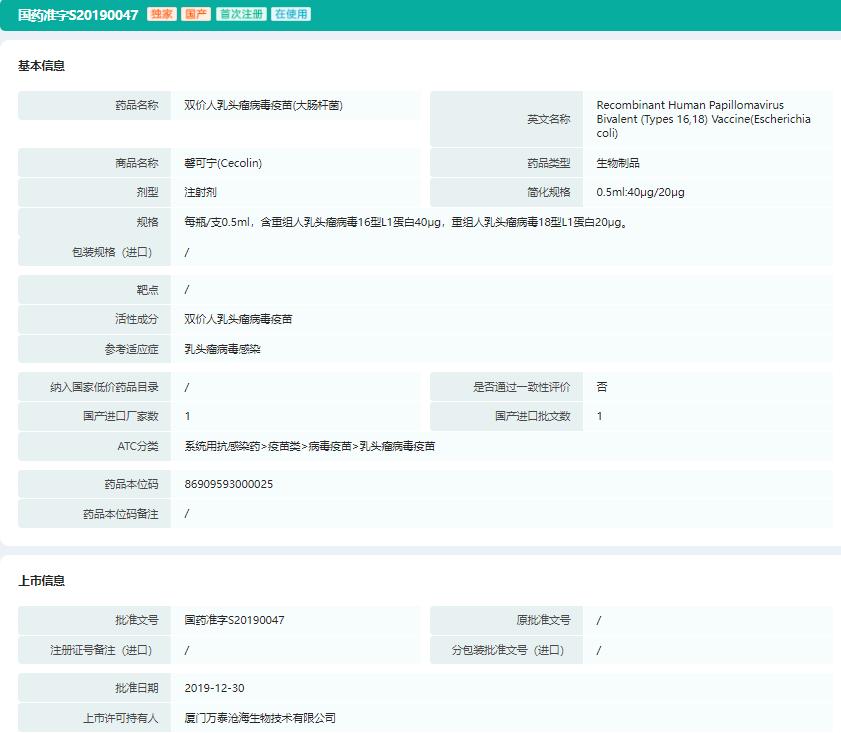The width and height of the screenshot is (841, 733).
Task: Click dosage form value 注射剂
Action: (201, 192)
